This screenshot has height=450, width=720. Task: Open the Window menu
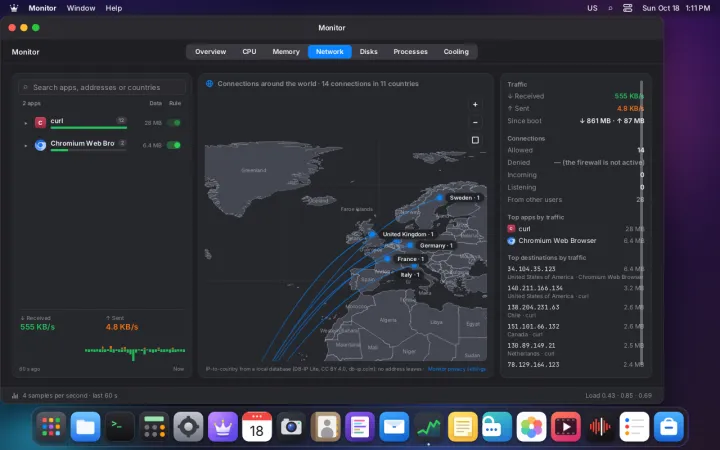pos(81,8)
